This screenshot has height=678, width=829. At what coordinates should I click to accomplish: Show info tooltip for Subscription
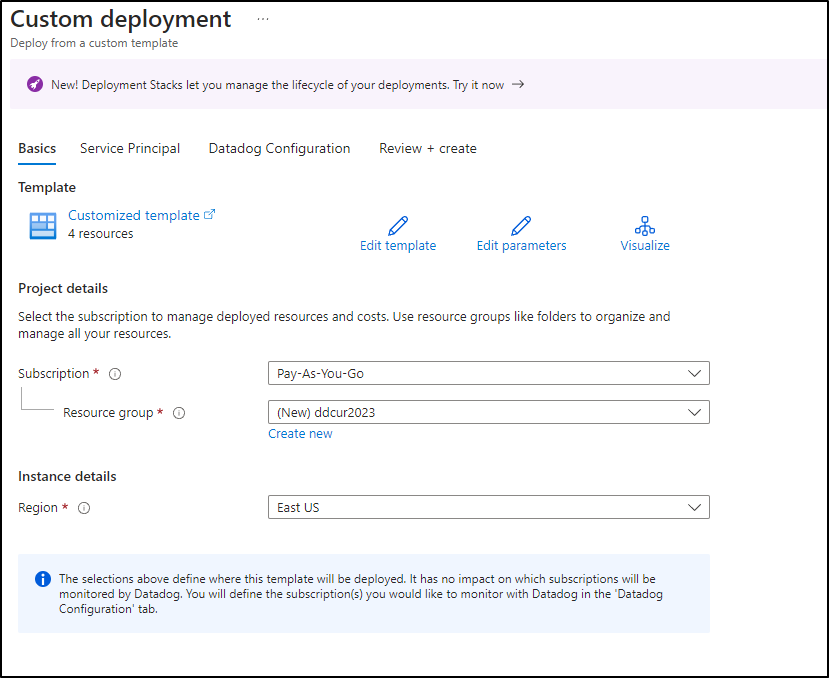(x=115, y=374)
